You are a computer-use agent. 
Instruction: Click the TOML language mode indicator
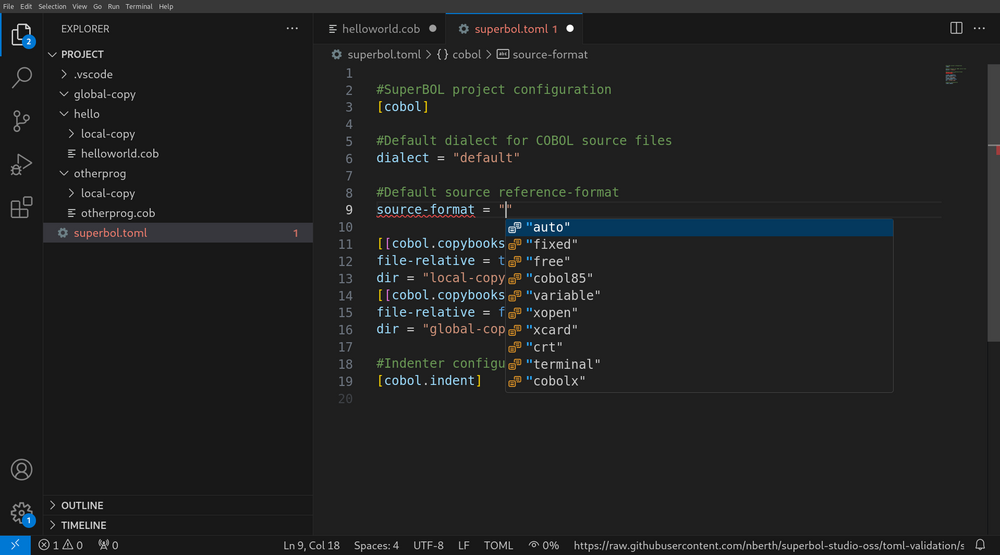click(498, 546)
